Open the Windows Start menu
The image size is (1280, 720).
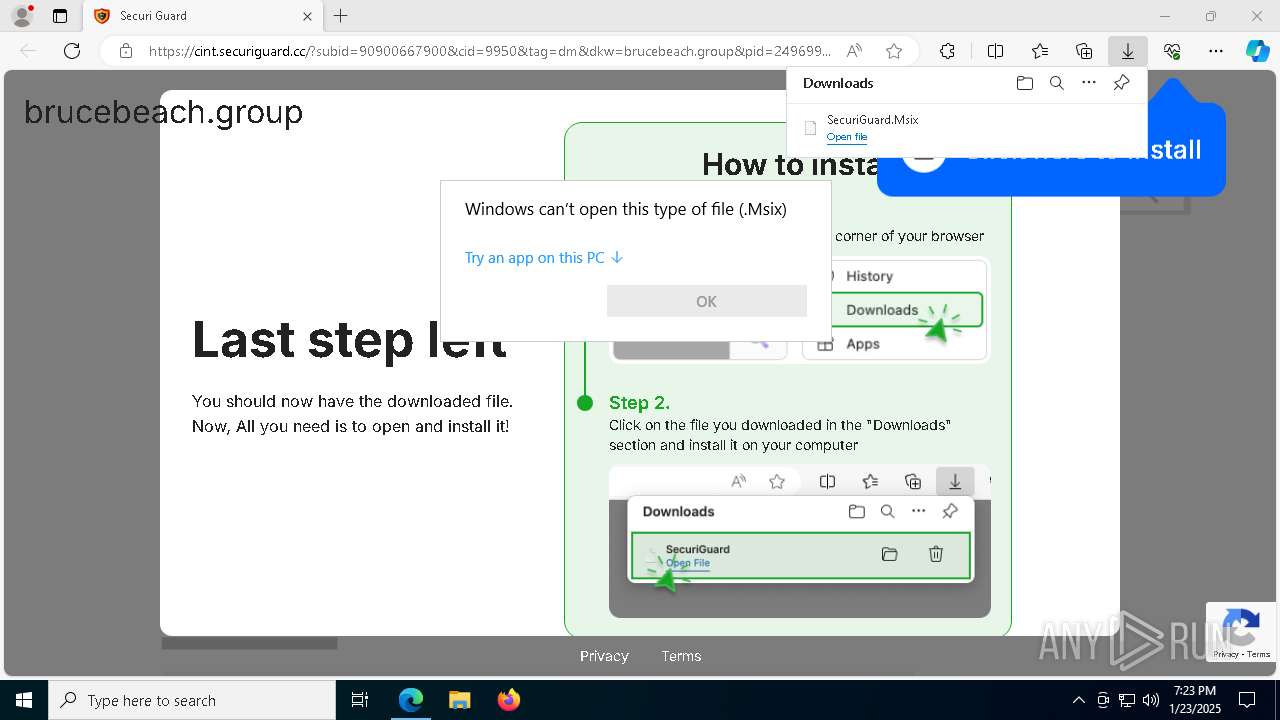coord(23,700)
